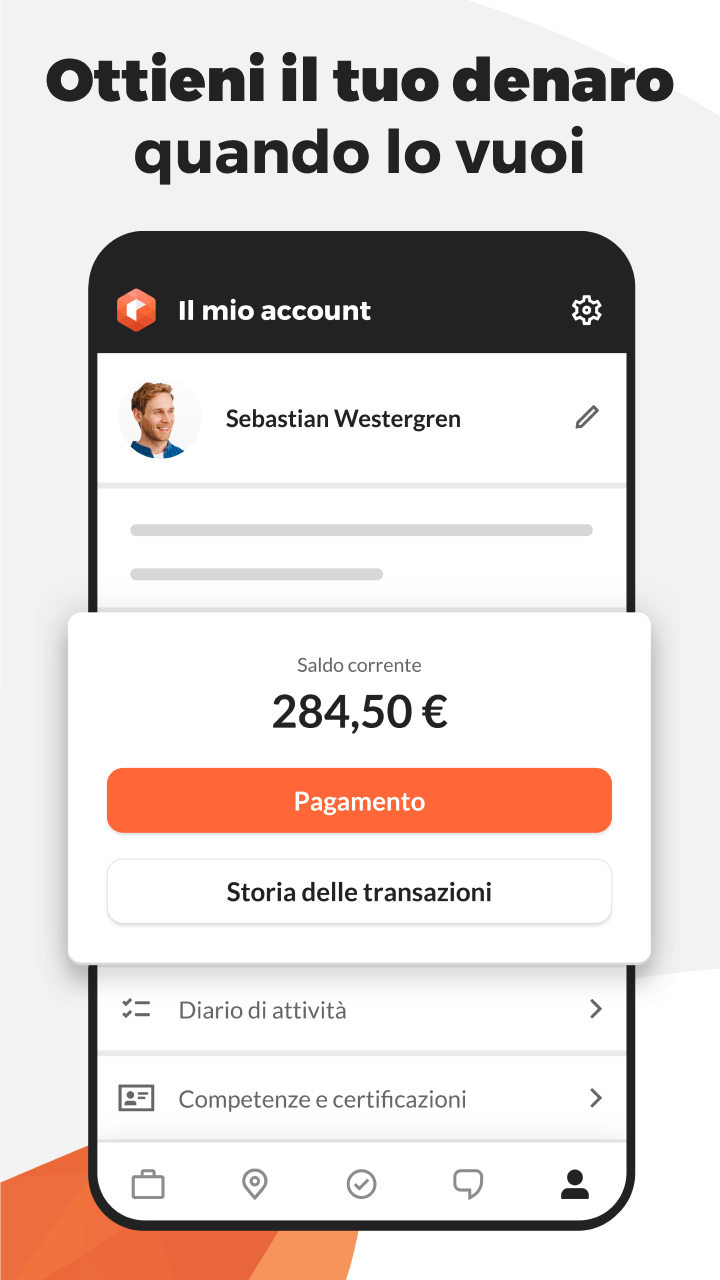Screen dimensions: 720x1280
Task: Tap the orange cube app logo
Action: tap(137, 310)
